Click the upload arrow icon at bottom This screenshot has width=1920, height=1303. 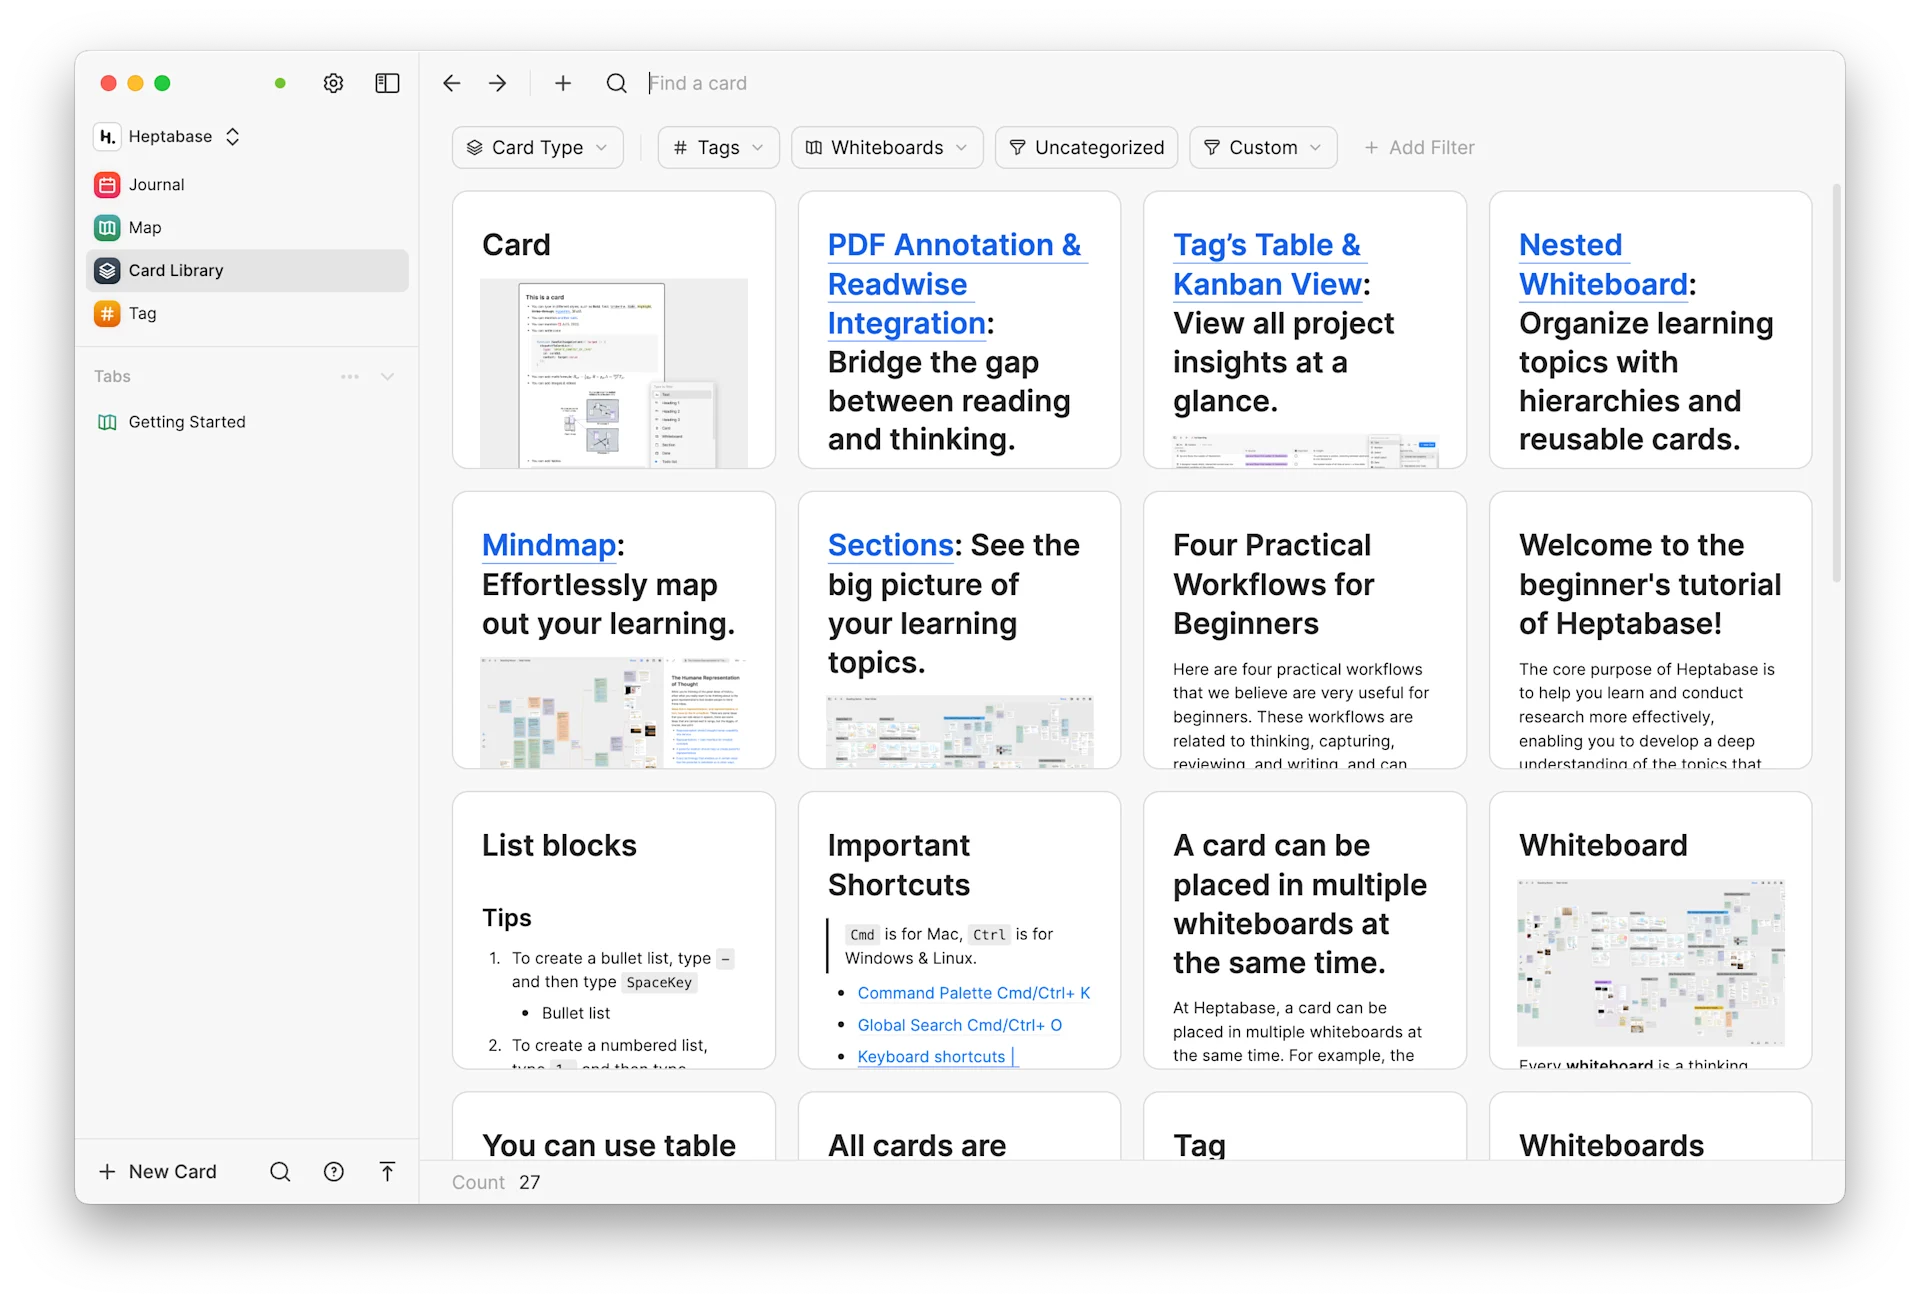(x=388, y=1172)
